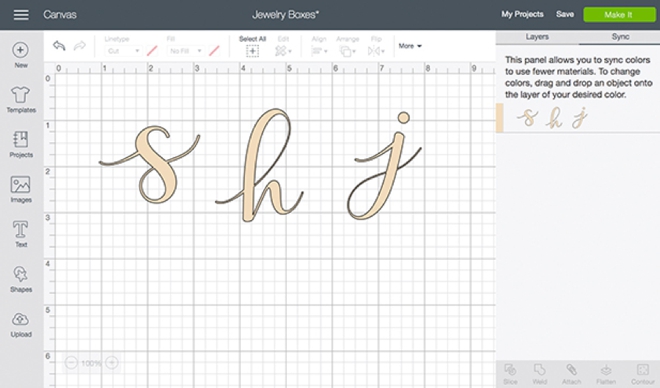Click the Attach tool

[571, 374]
